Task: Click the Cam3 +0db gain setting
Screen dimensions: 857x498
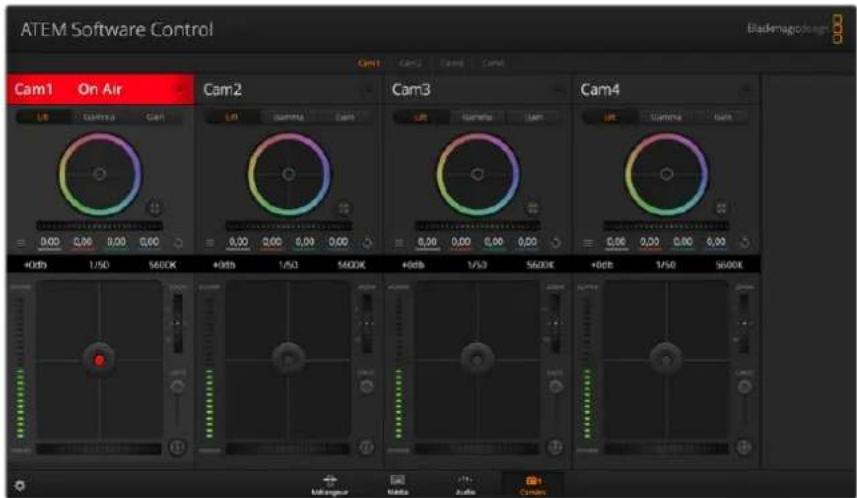Action: pos(413,265)
